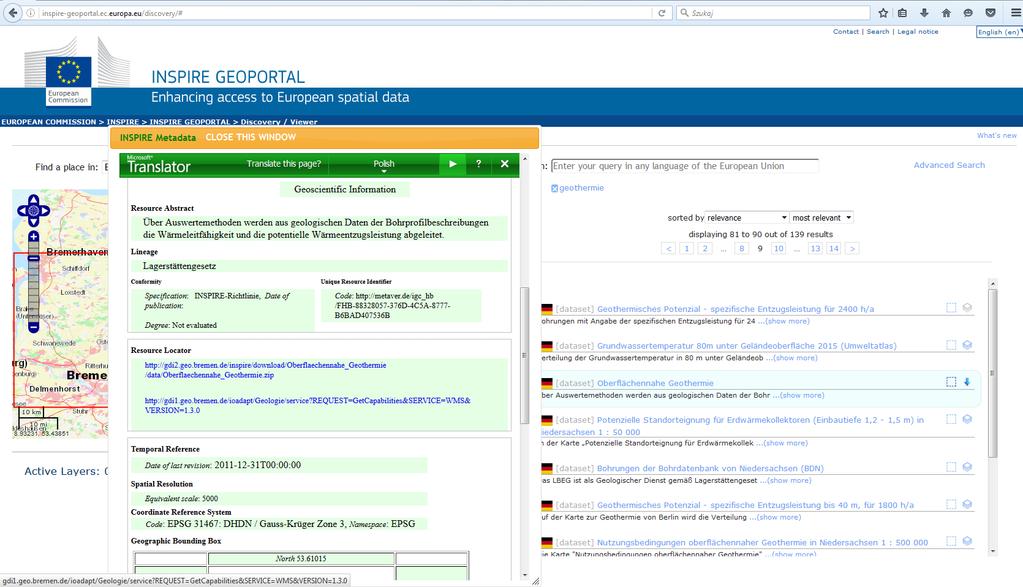1023x587 pixels.
Task: Go to previous results page arrow
Action: point(668,248)
